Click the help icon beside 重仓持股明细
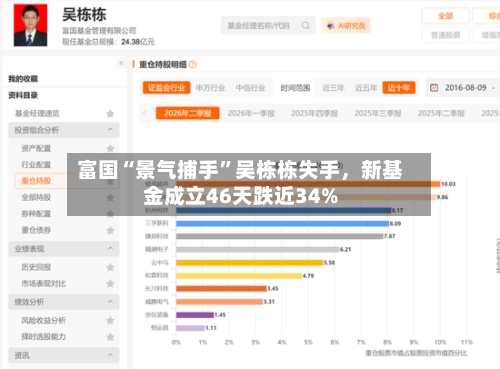The image size is (500, 369). point(193,64)
